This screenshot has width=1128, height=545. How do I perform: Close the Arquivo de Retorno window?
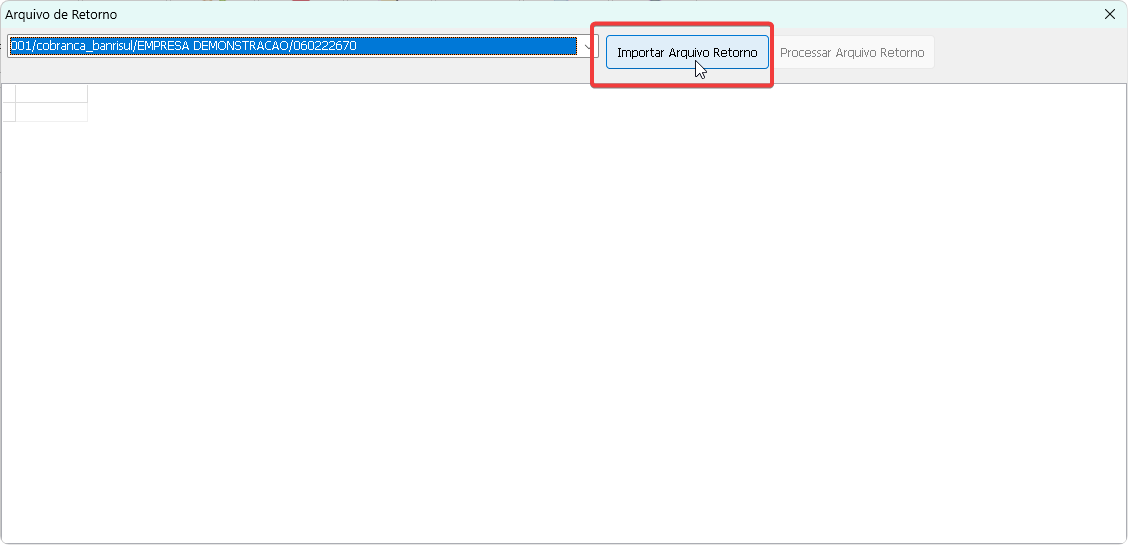pyautogui.click(x=1110, y=14)
